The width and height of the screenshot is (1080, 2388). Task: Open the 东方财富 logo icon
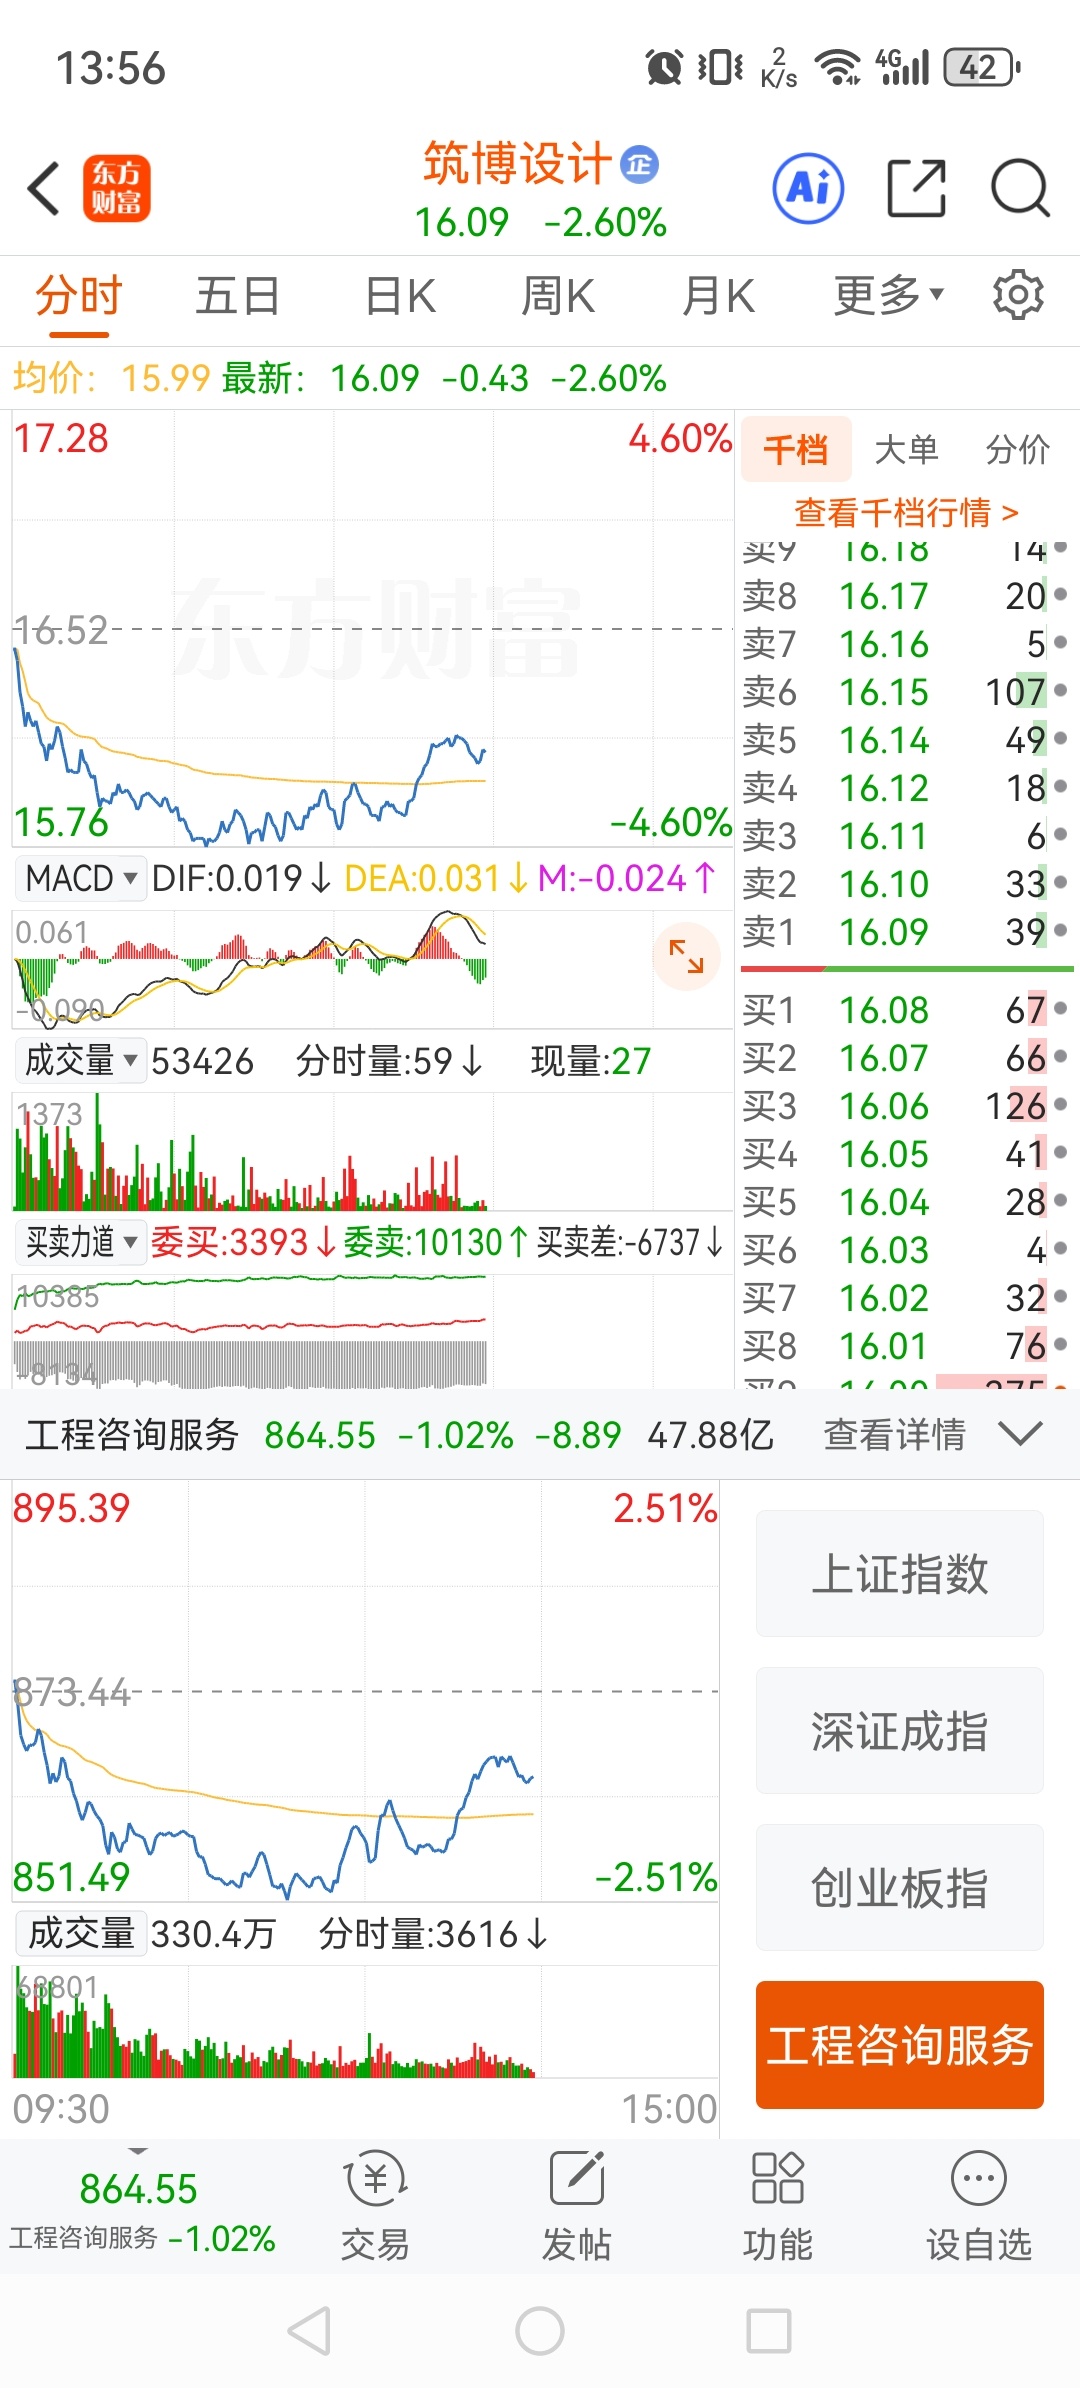[116, 188]
